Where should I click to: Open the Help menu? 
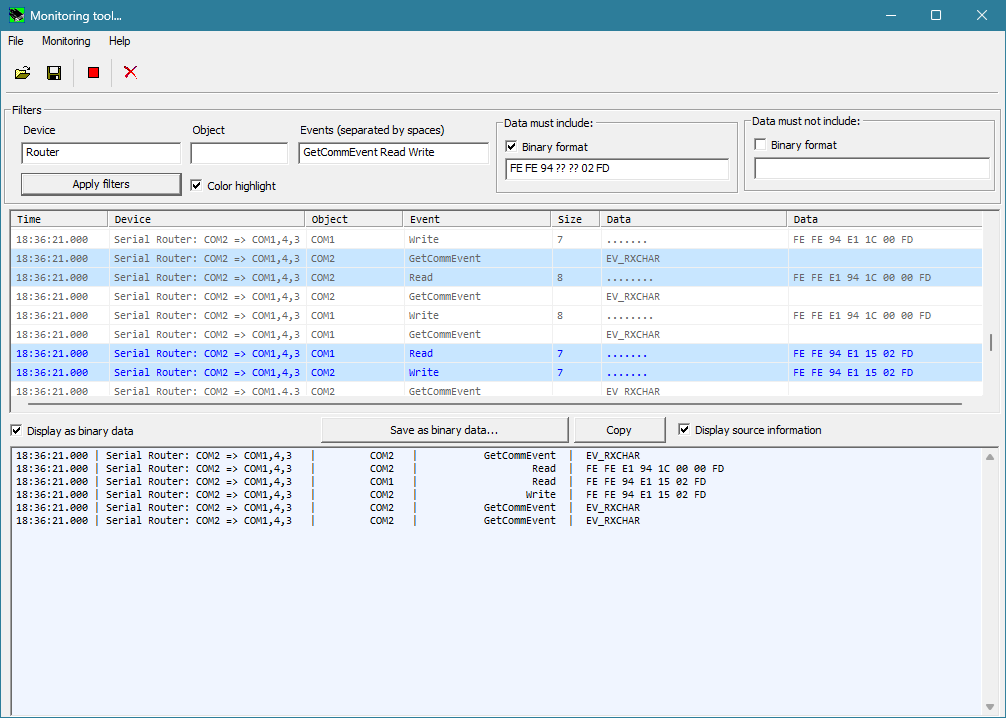coord(119,41)
